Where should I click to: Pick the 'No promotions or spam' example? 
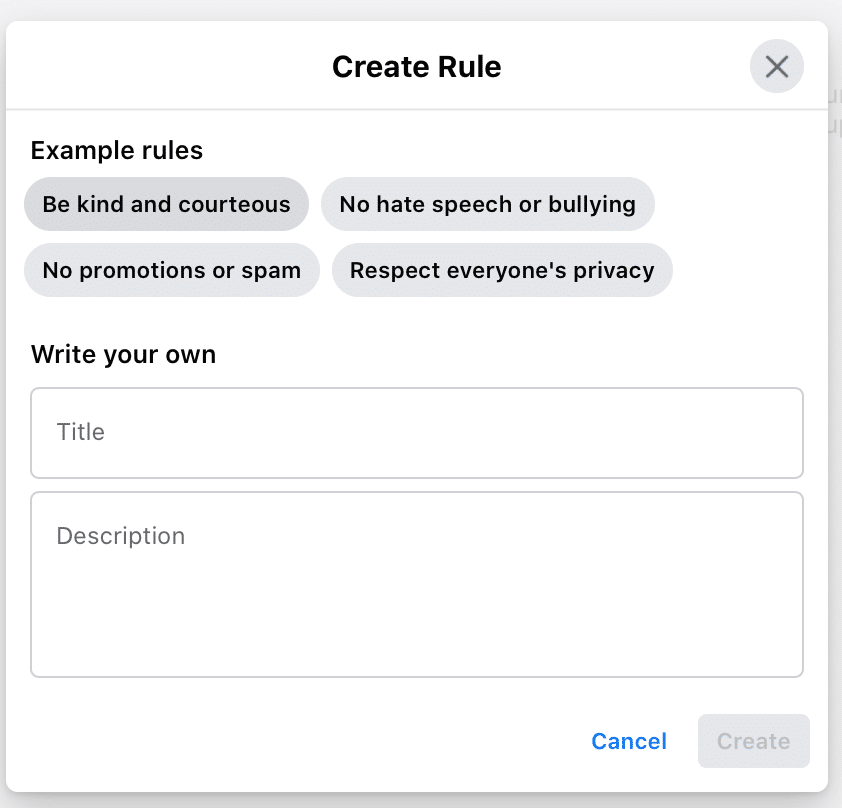pos(171,270)
